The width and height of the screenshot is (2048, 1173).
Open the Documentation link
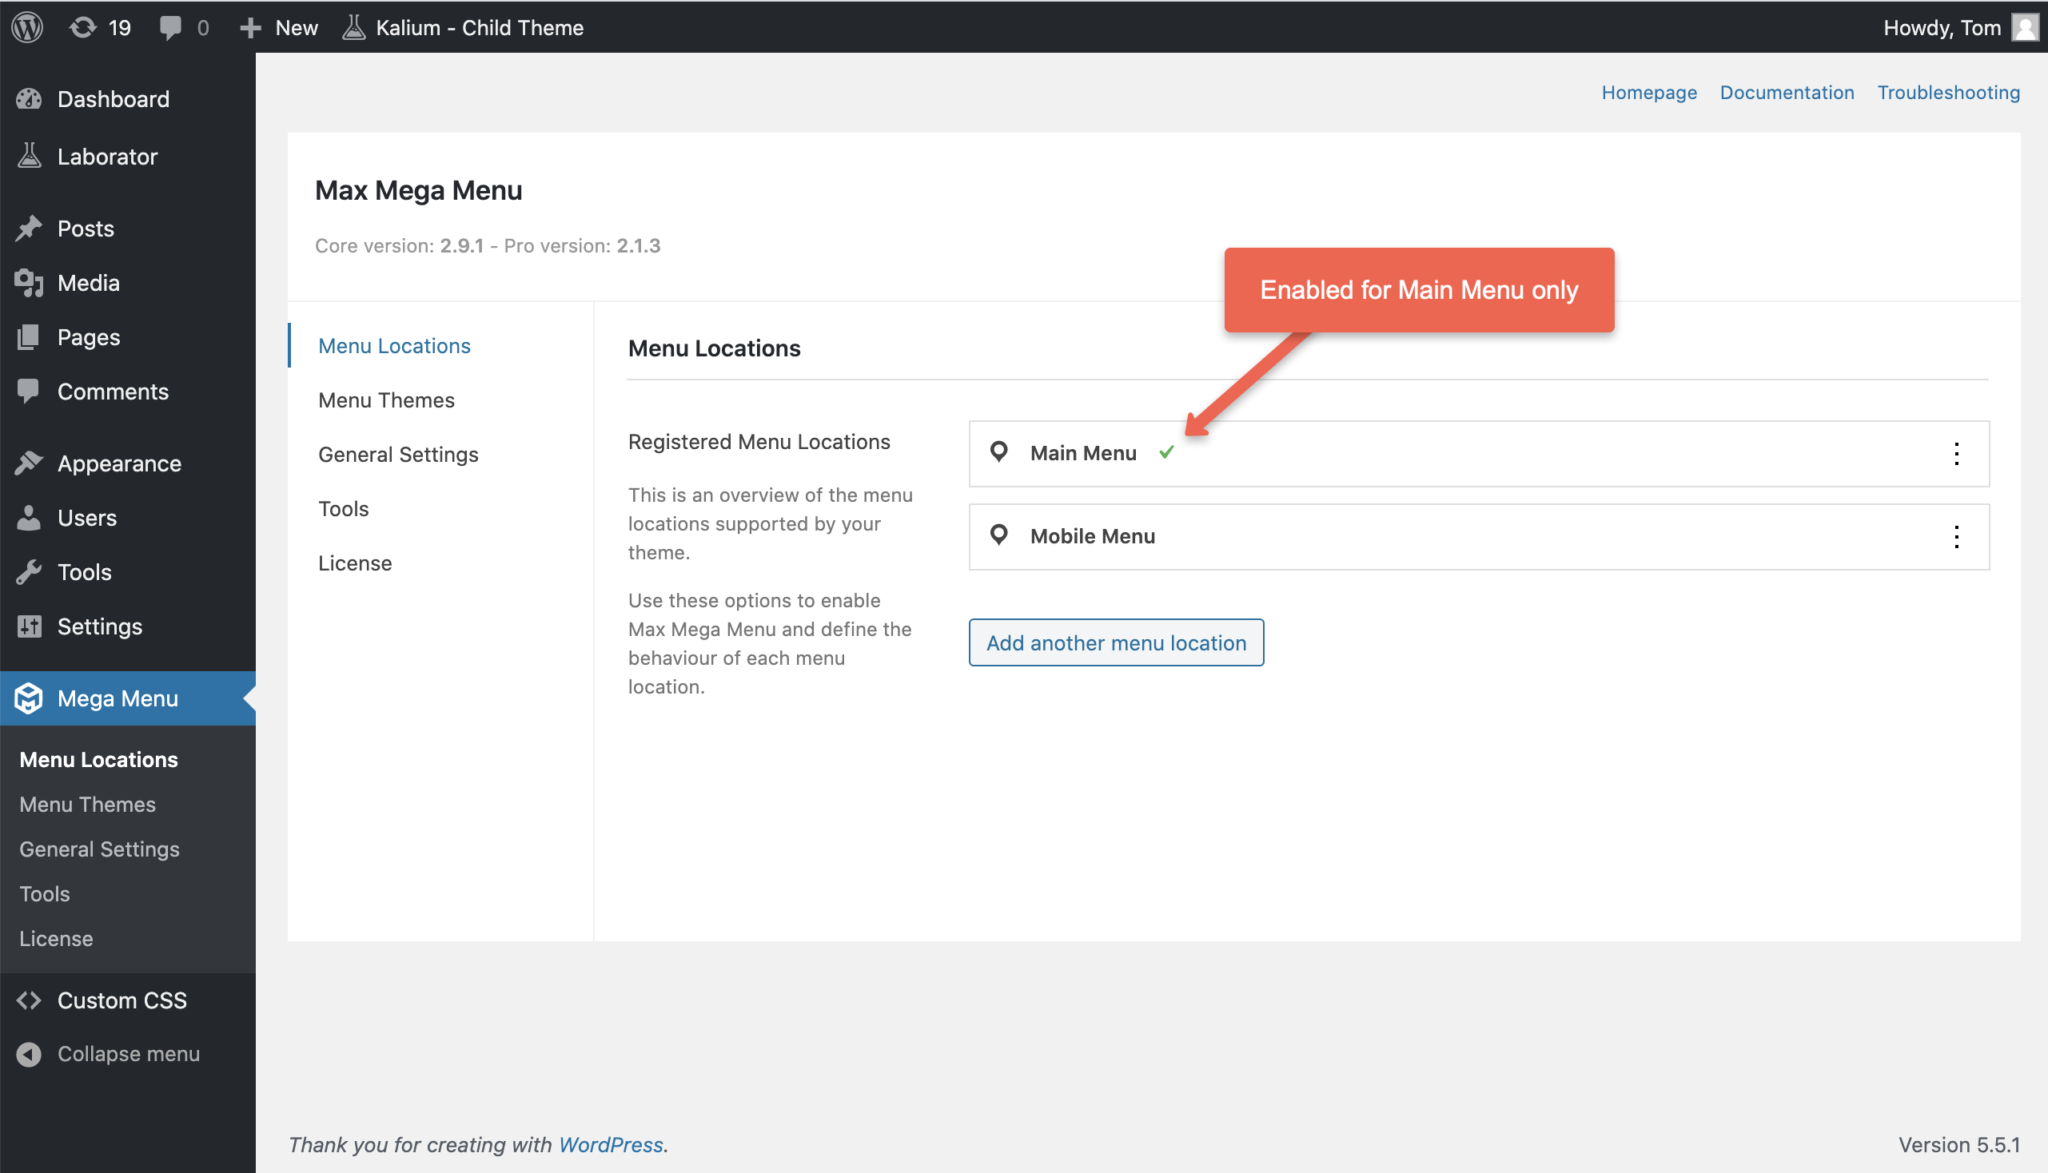pyautogui.click(x=1787, y=93)
